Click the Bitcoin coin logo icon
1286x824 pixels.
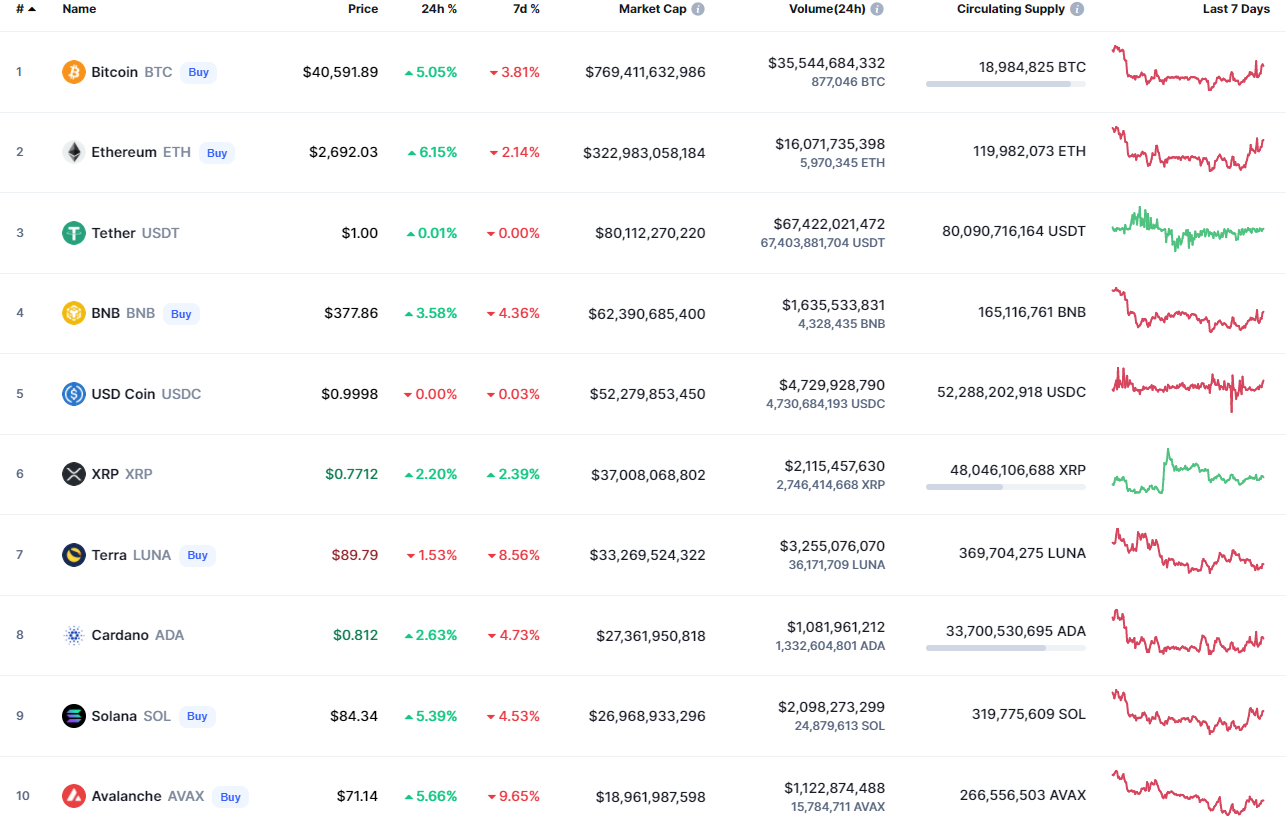click(74, 72)
